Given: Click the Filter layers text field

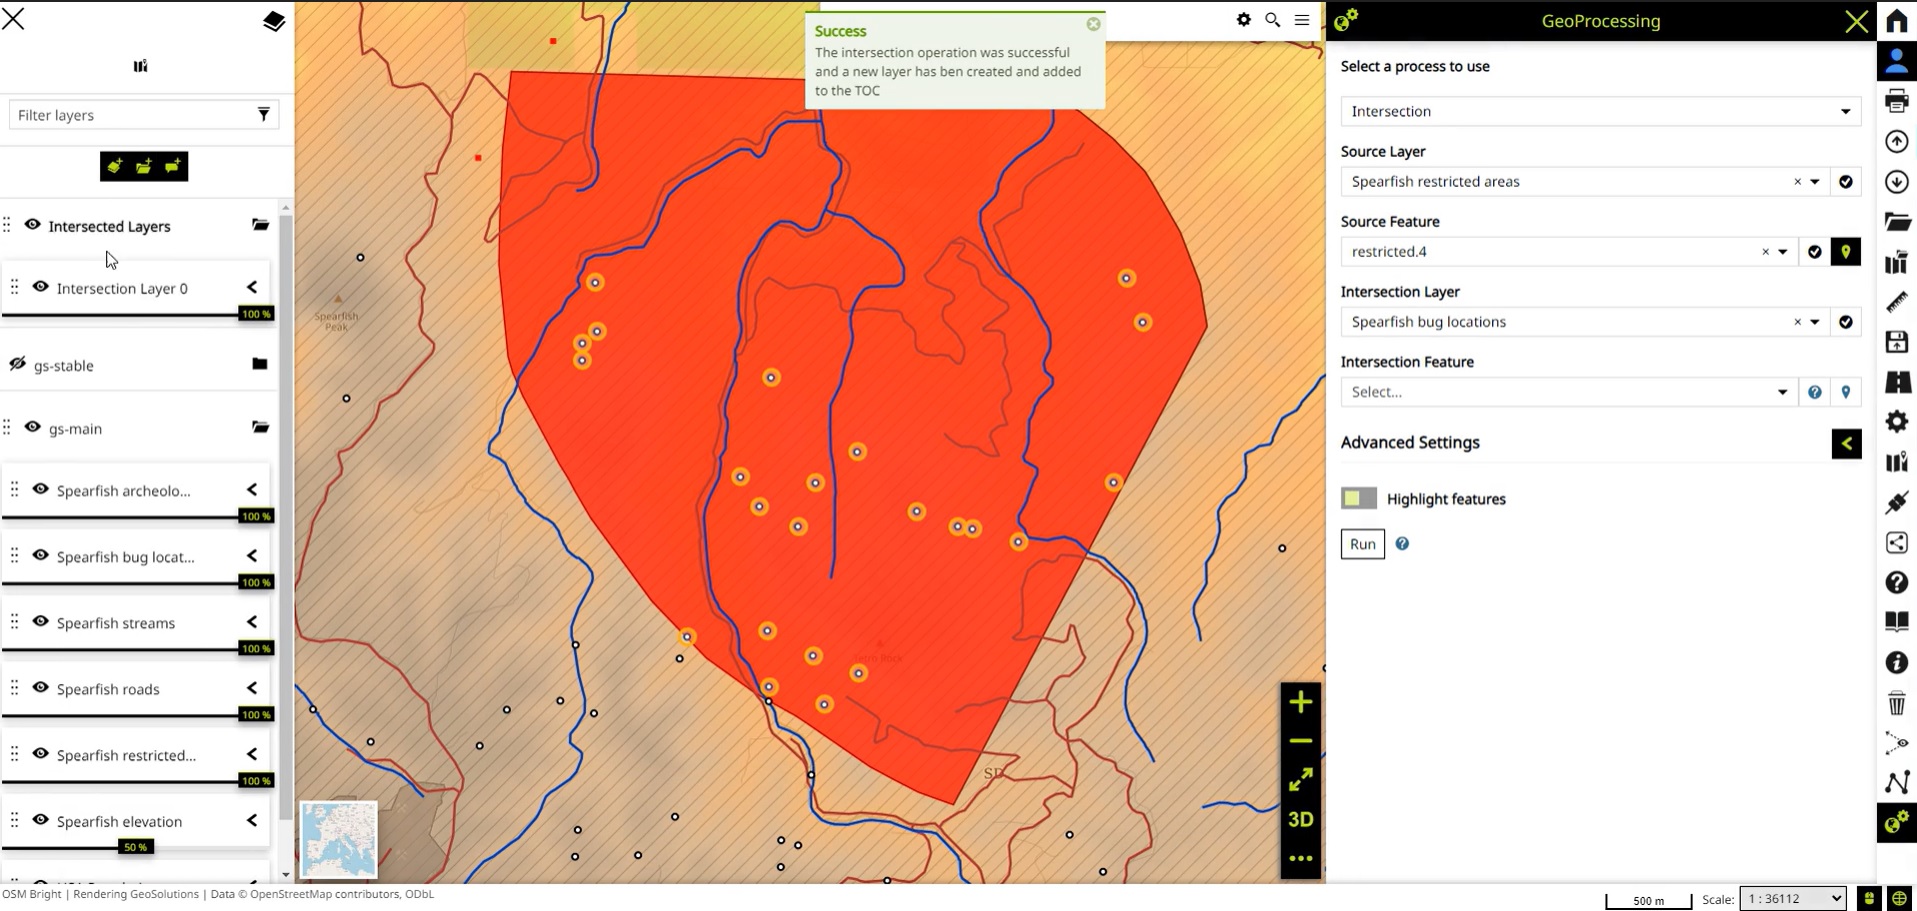Looking at the screenshot, I should (x=130, y=115).
